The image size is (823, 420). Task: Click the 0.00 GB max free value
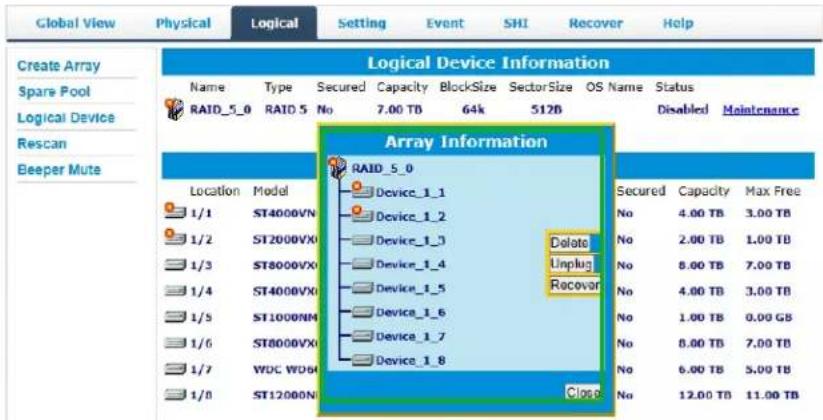[x=769, y=317]
